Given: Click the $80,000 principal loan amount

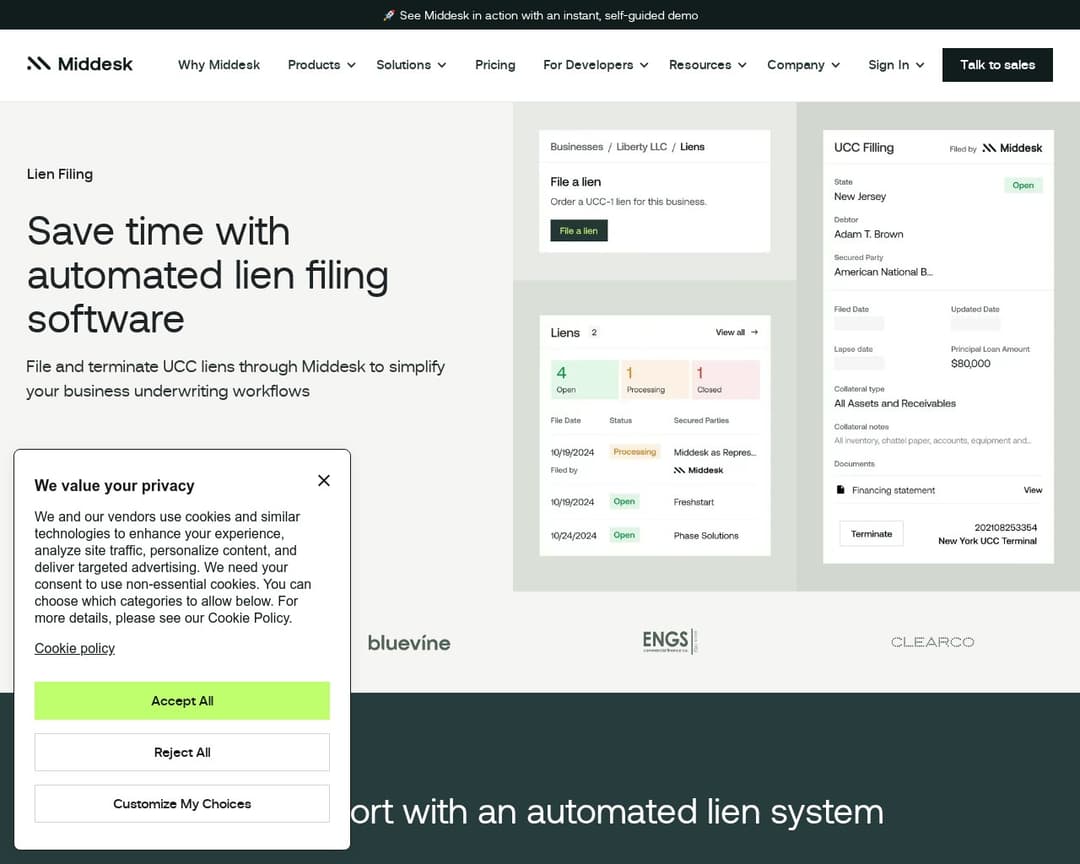Looking at the screenshot, I should (x=970, y=364).
